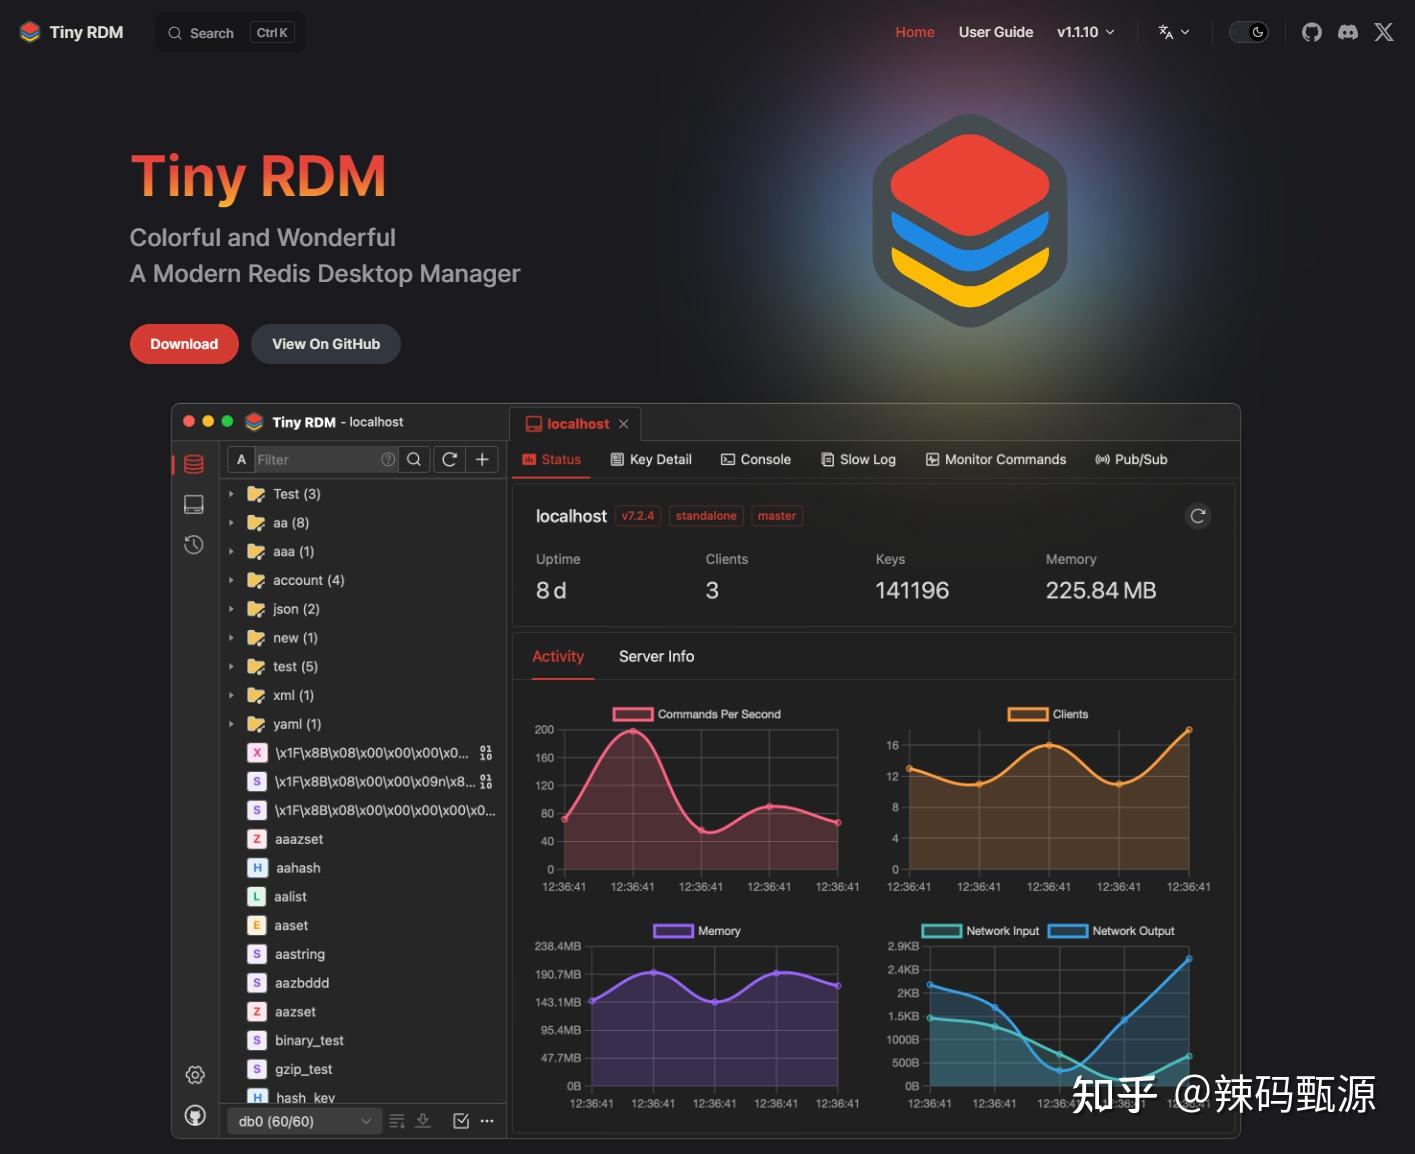Screen dimensions: 1415x1154
Task: Switch to the Server Info tab
Action: pyautogui.click(x=656, y=656)
